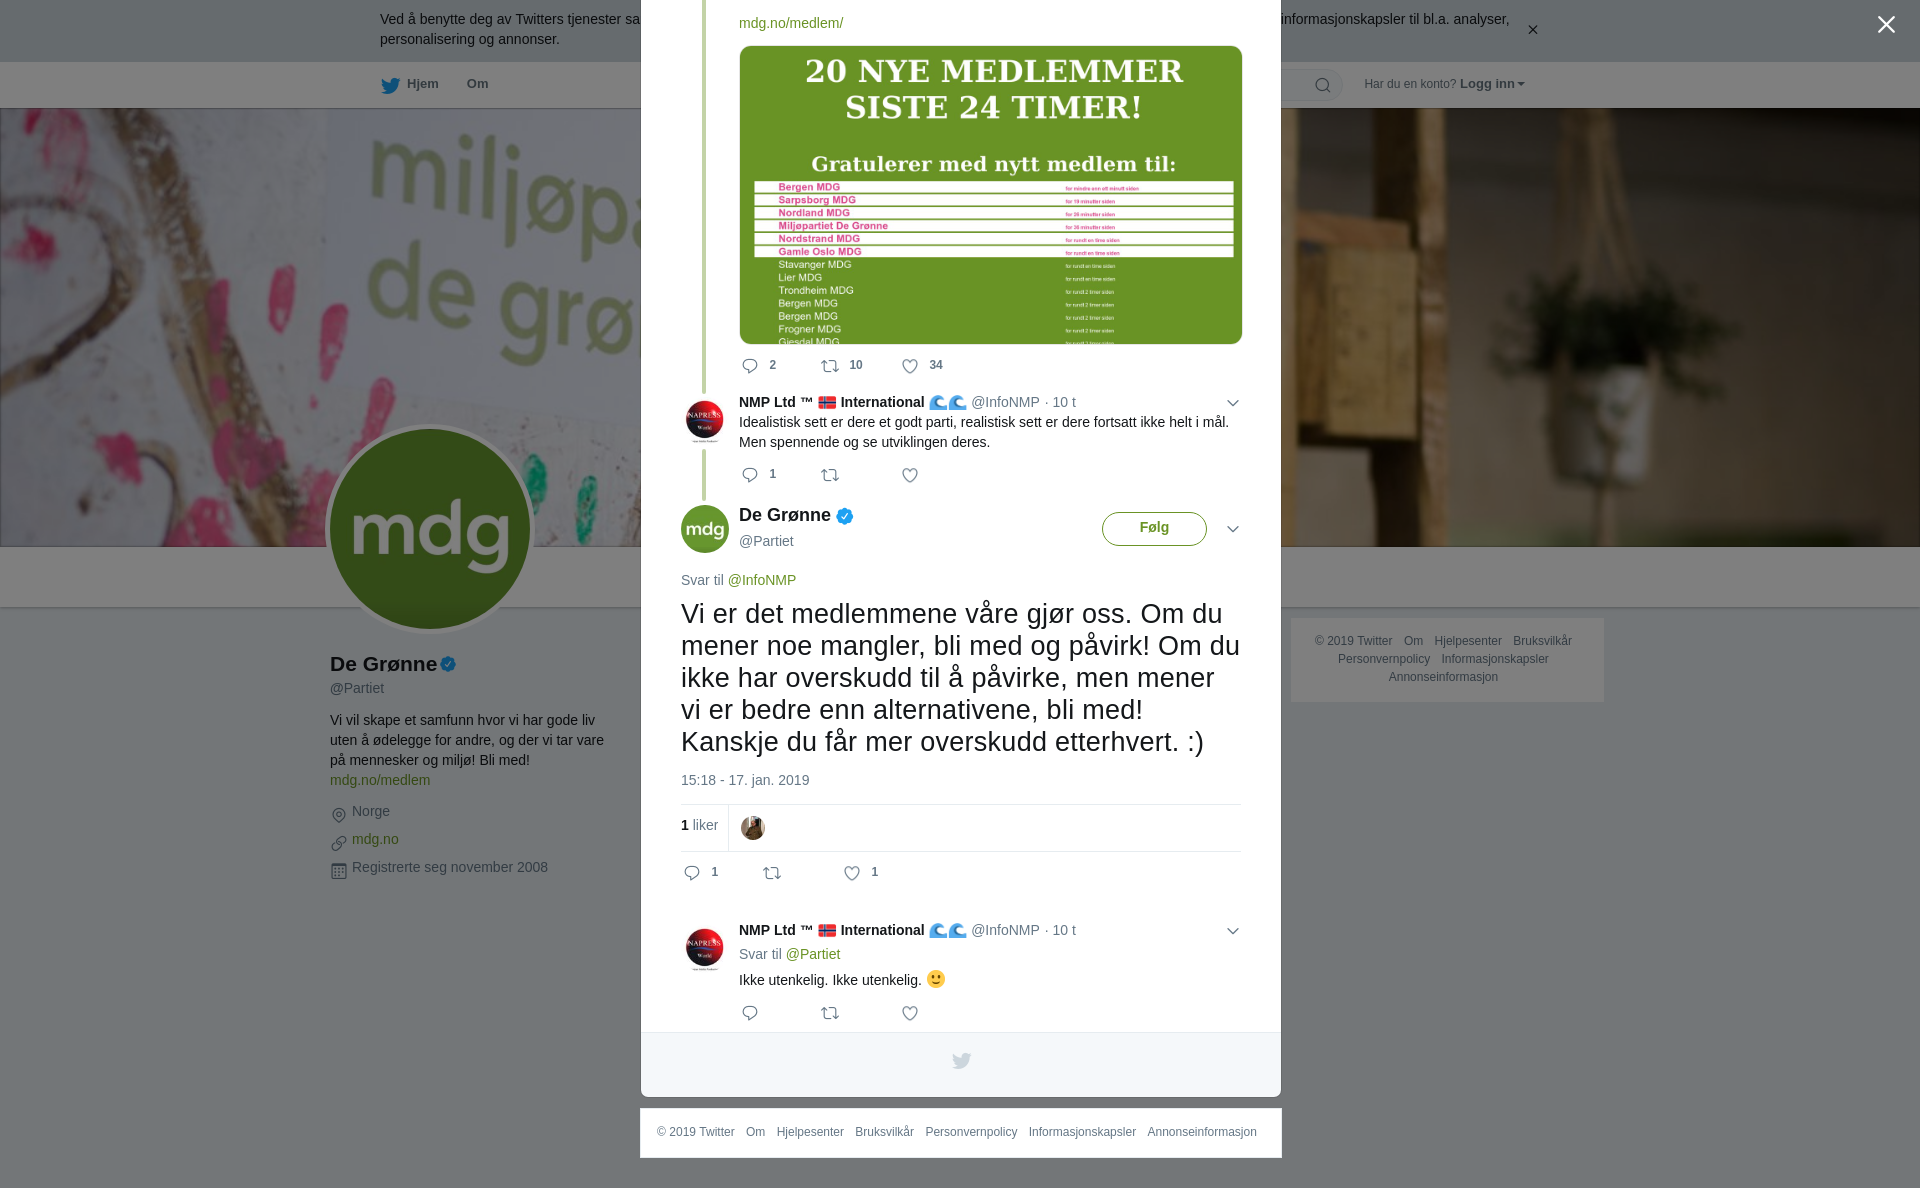Open the mdg.no/medlem/ link in the tweet
The image size is (1920, 1188).
pos(791,23)
